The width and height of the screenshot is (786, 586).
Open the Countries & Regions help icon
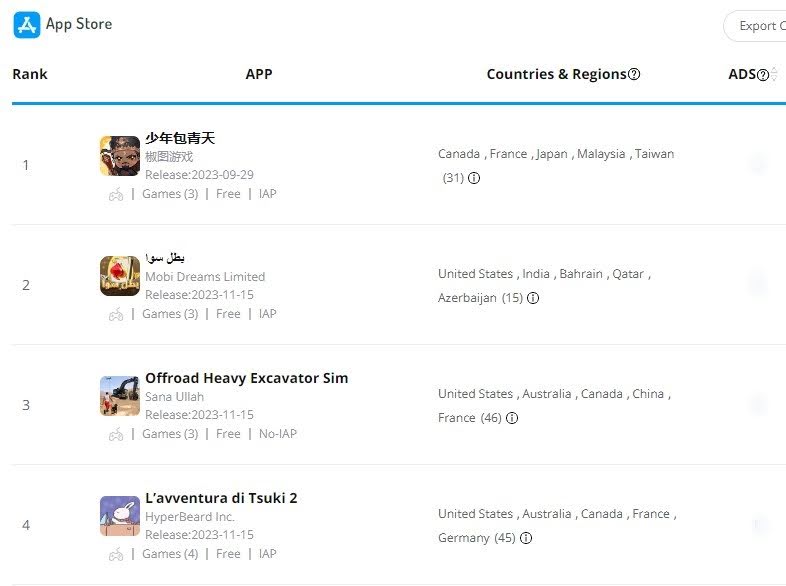(x=634, y=74)
